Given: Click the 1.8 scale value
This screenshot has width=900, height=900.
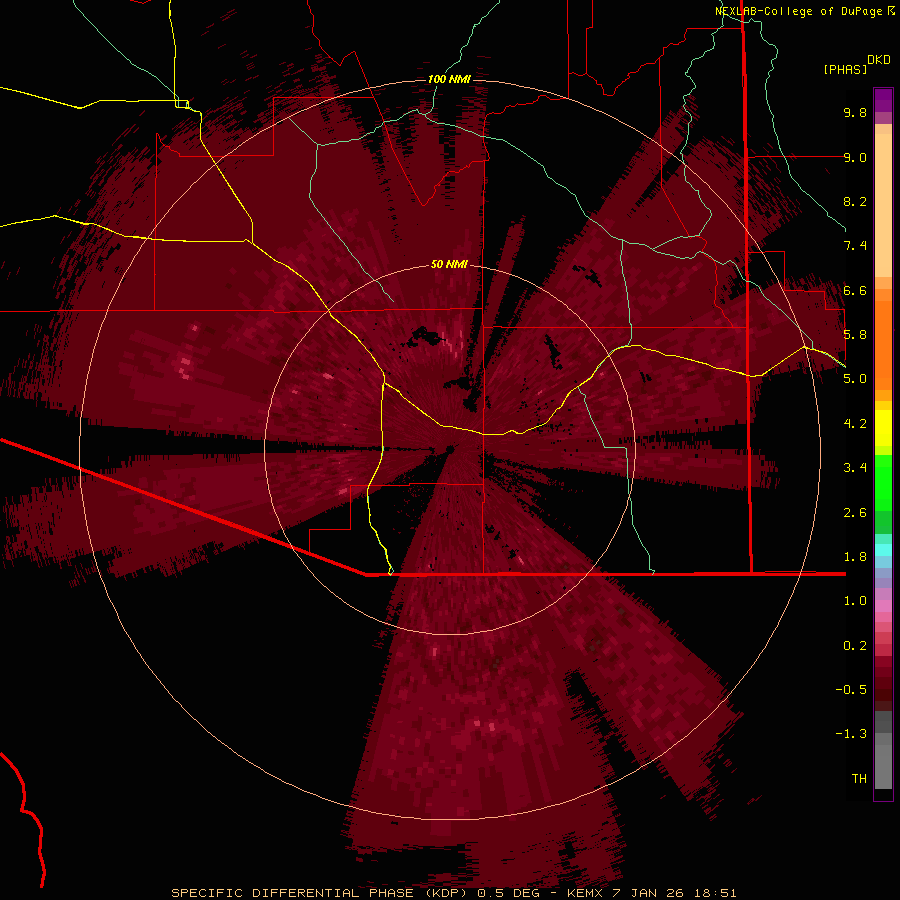Looking at the screenshot, I should [x=855, y=557].
